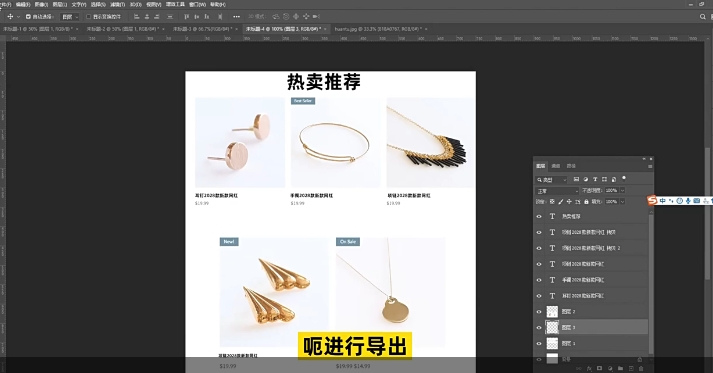Viewport: 713px width, 373px height.
Task: Open the 滤镜(T) menu
Action: (117, 4)
